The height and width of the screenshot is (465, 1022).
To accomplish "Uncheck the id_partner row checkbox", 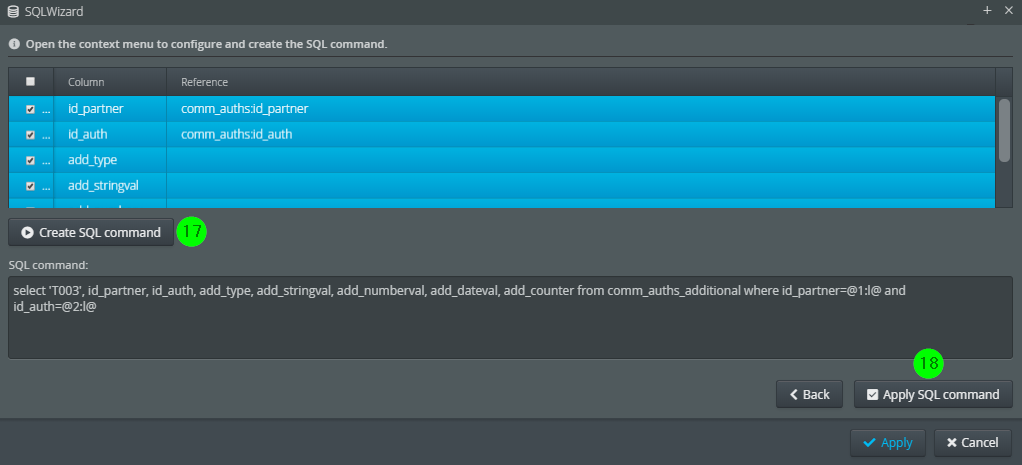I will [30, 109].
